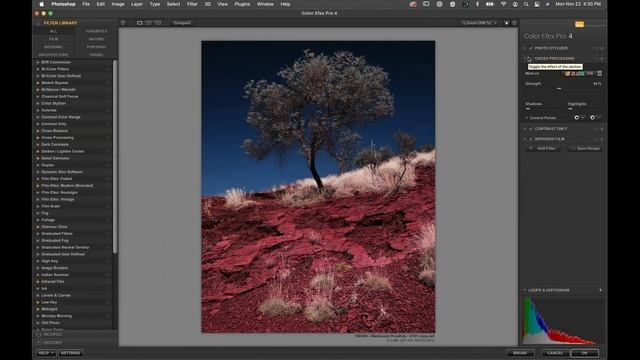Select the Infrared Film filter in library

coord(53,282)
